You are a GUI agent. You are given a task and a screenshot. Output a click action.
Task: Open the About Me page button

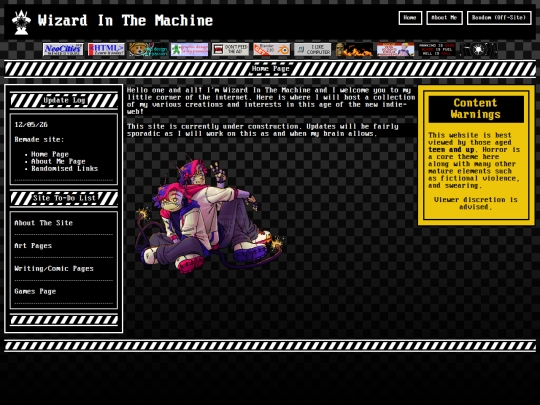(x=444, y=18)
